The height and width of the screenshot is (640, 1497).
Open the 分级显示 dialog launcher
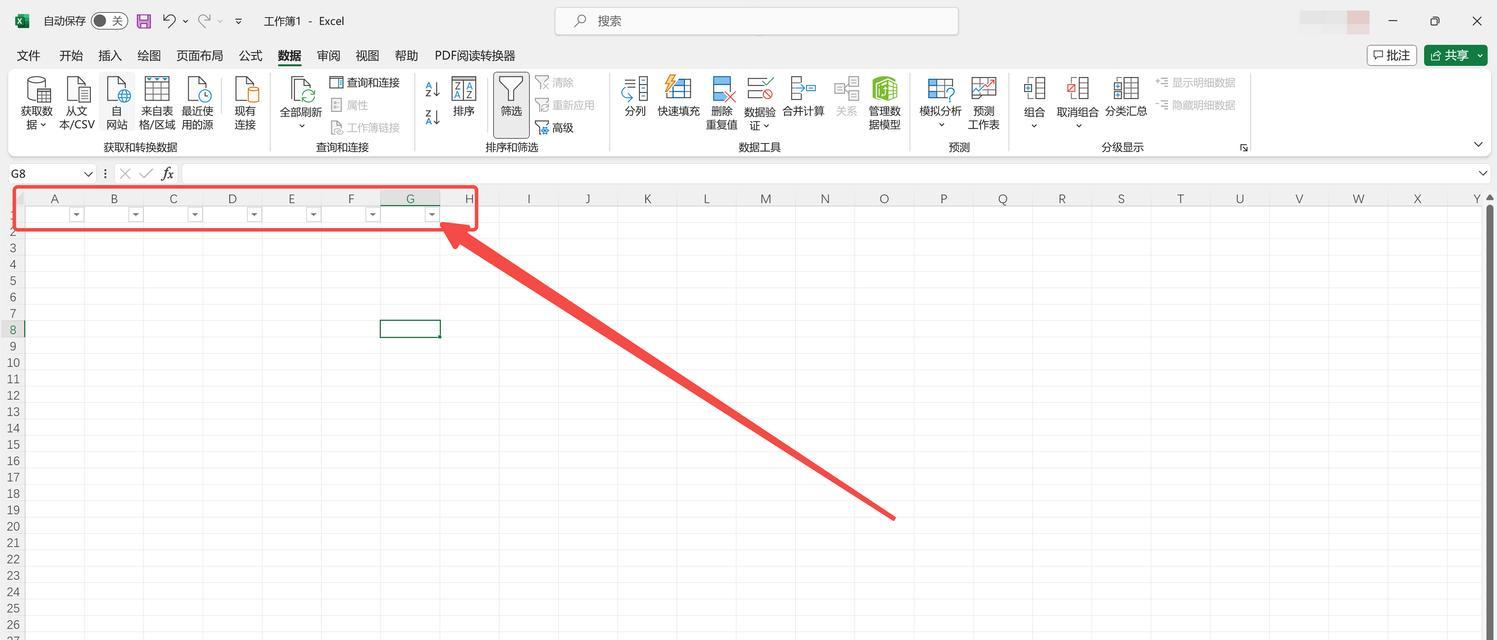click(1244, 148)
